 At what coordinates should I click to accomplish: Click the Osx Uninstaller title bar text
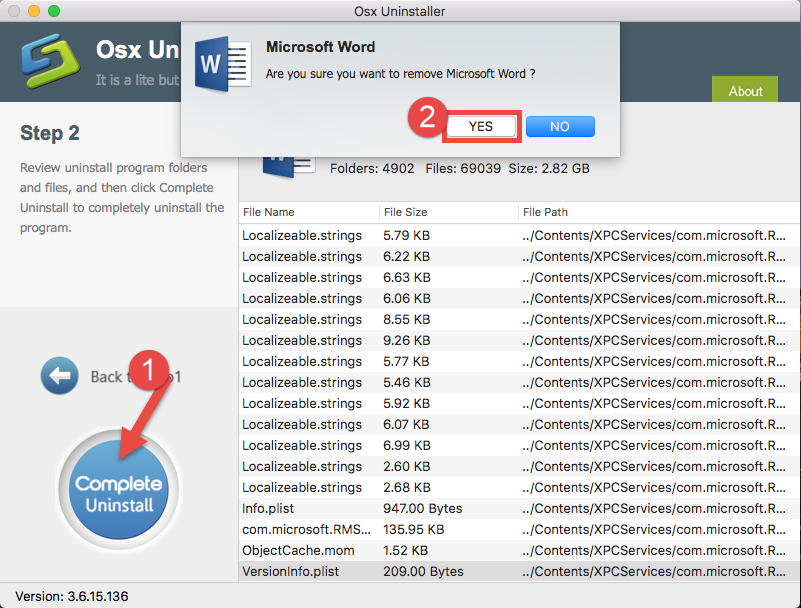pyautogui.click(x=400, y=11)
